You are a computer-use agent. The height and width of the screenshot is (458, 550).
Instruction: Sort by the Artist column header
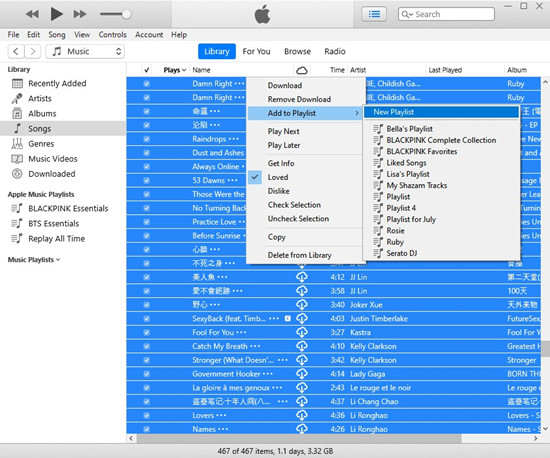coord(358,70)
